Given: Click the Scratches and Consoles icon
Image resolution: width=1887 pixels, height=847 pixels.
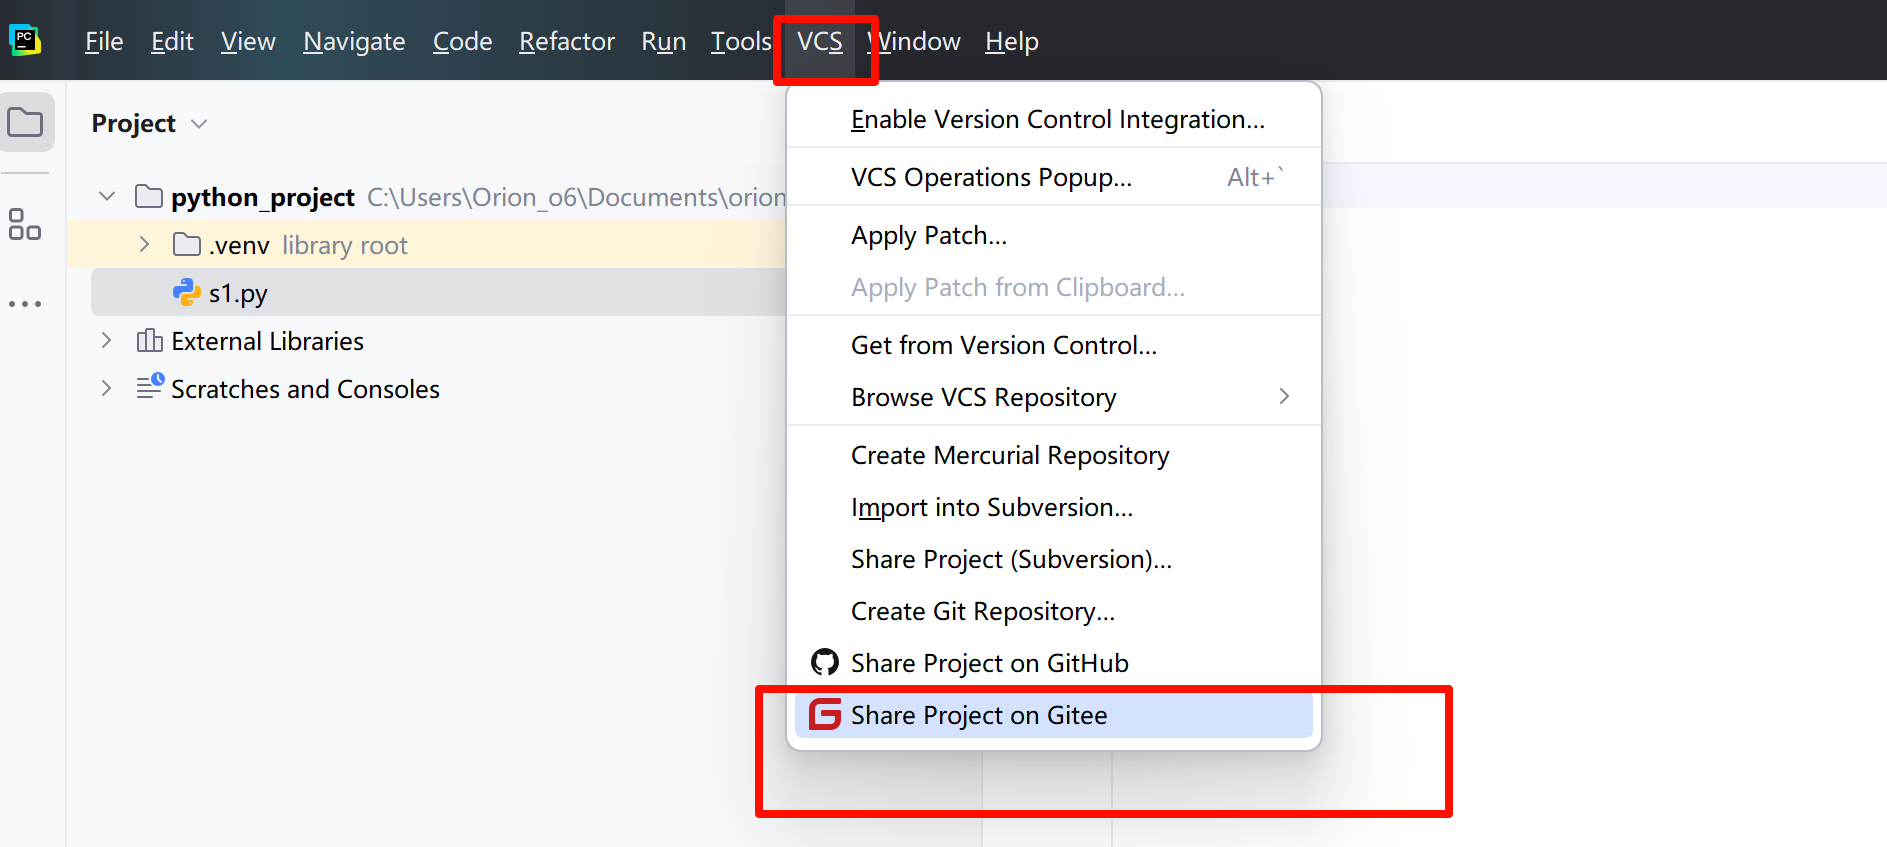Looking at the screenshot, I should [150, 387].
